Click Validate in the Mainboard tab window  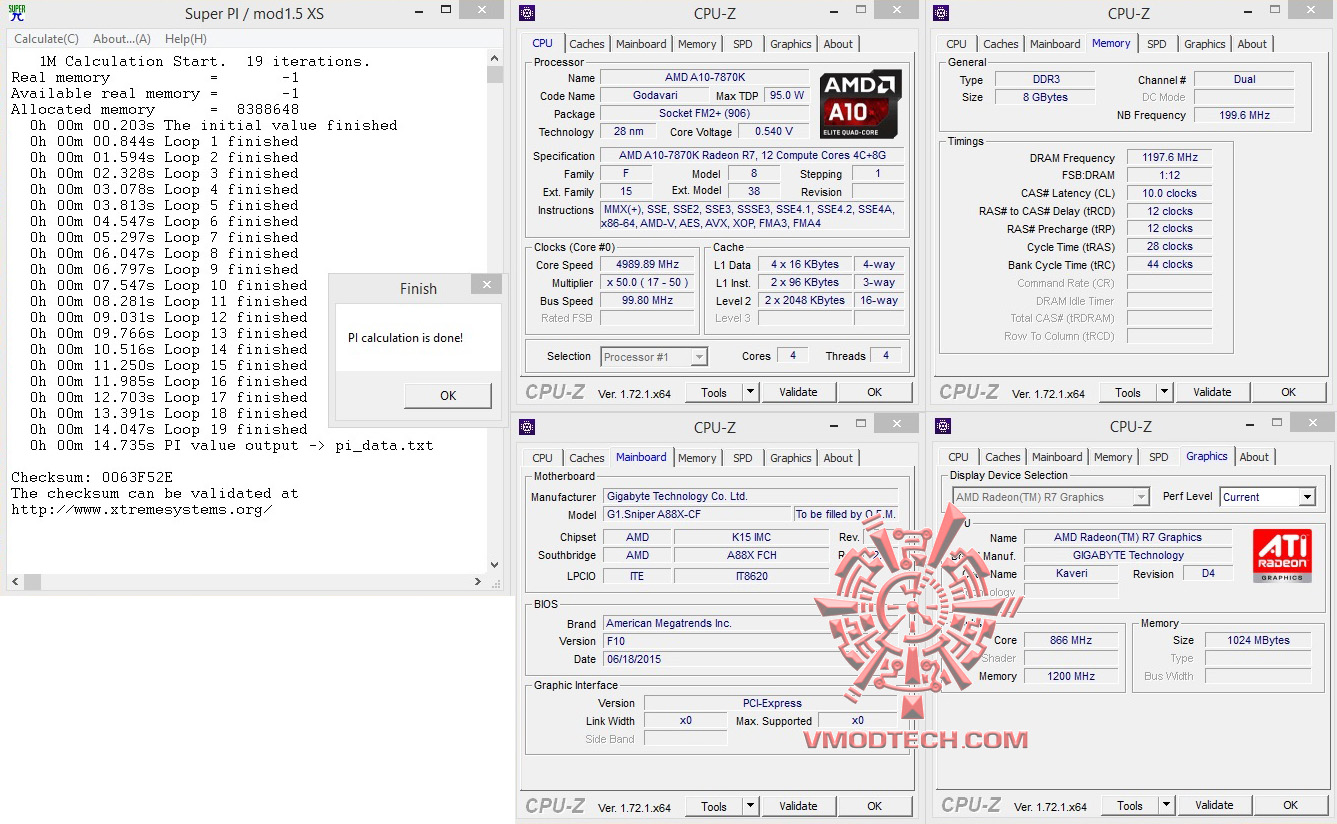[798, 806]
